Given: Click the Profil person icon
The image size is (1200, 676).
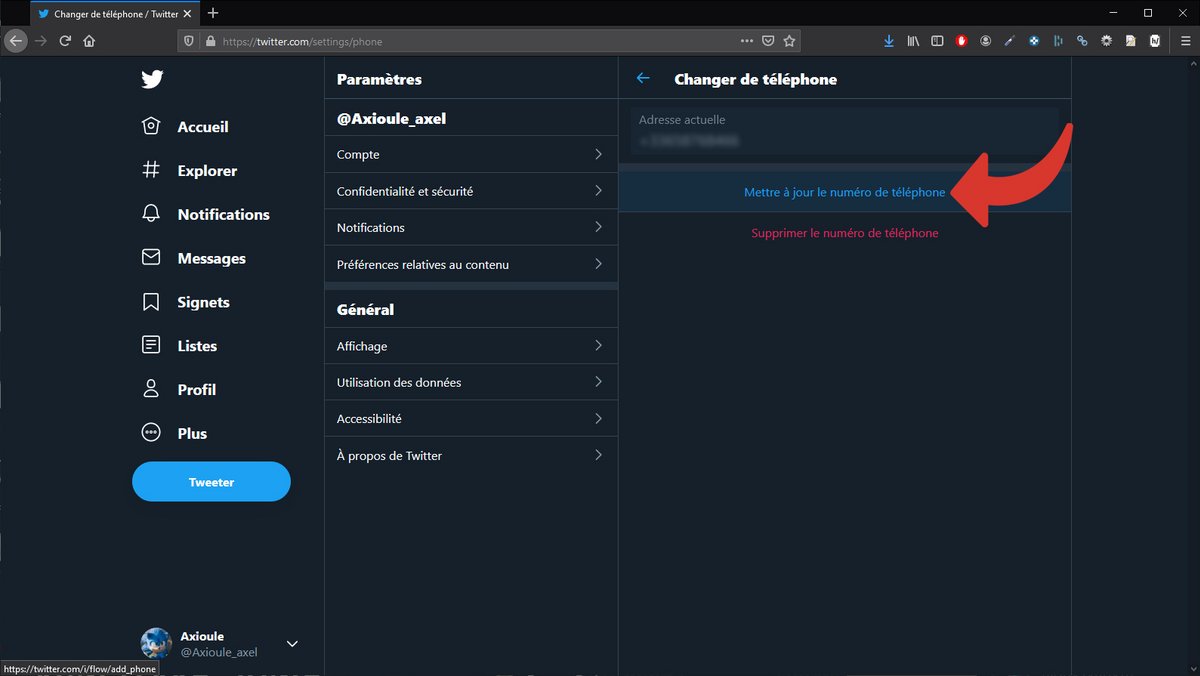Looking at the screenshot, I should [151, 389].
